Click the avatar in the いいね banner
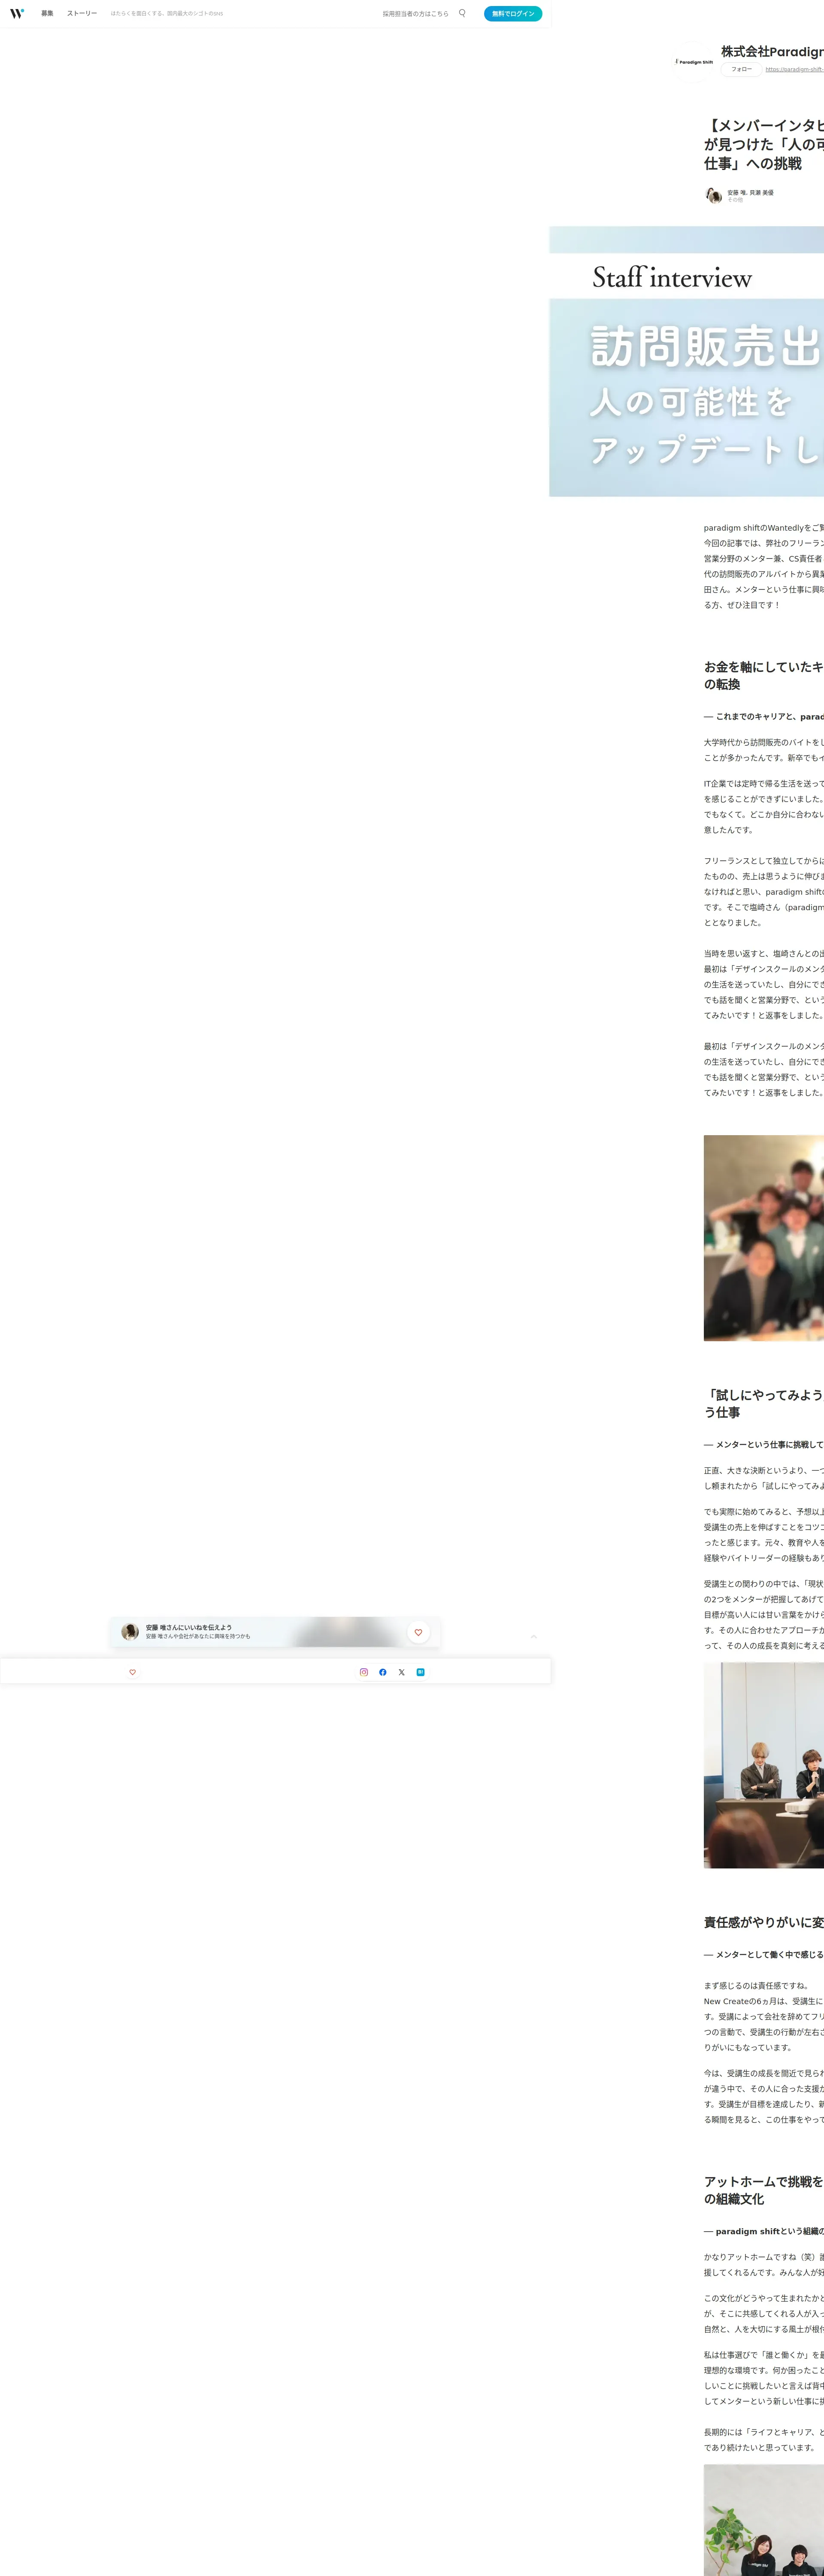 [x=130, y=1632]
